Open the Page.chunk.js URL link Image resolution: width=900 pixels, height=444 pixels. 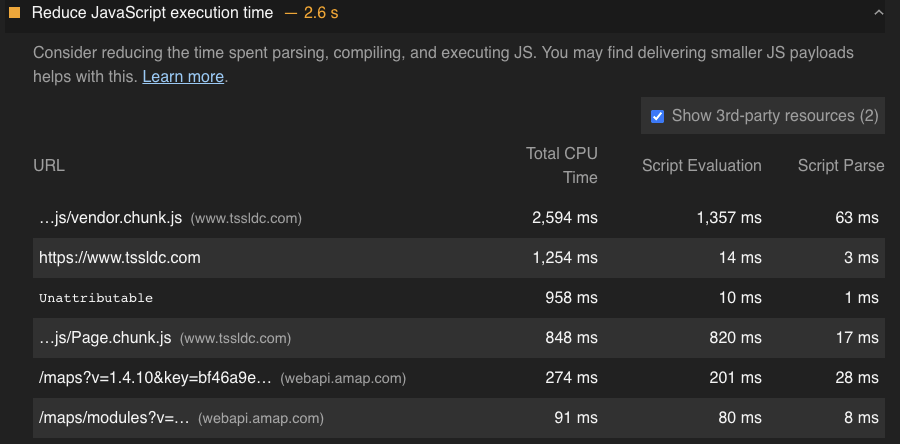(105, 338)
